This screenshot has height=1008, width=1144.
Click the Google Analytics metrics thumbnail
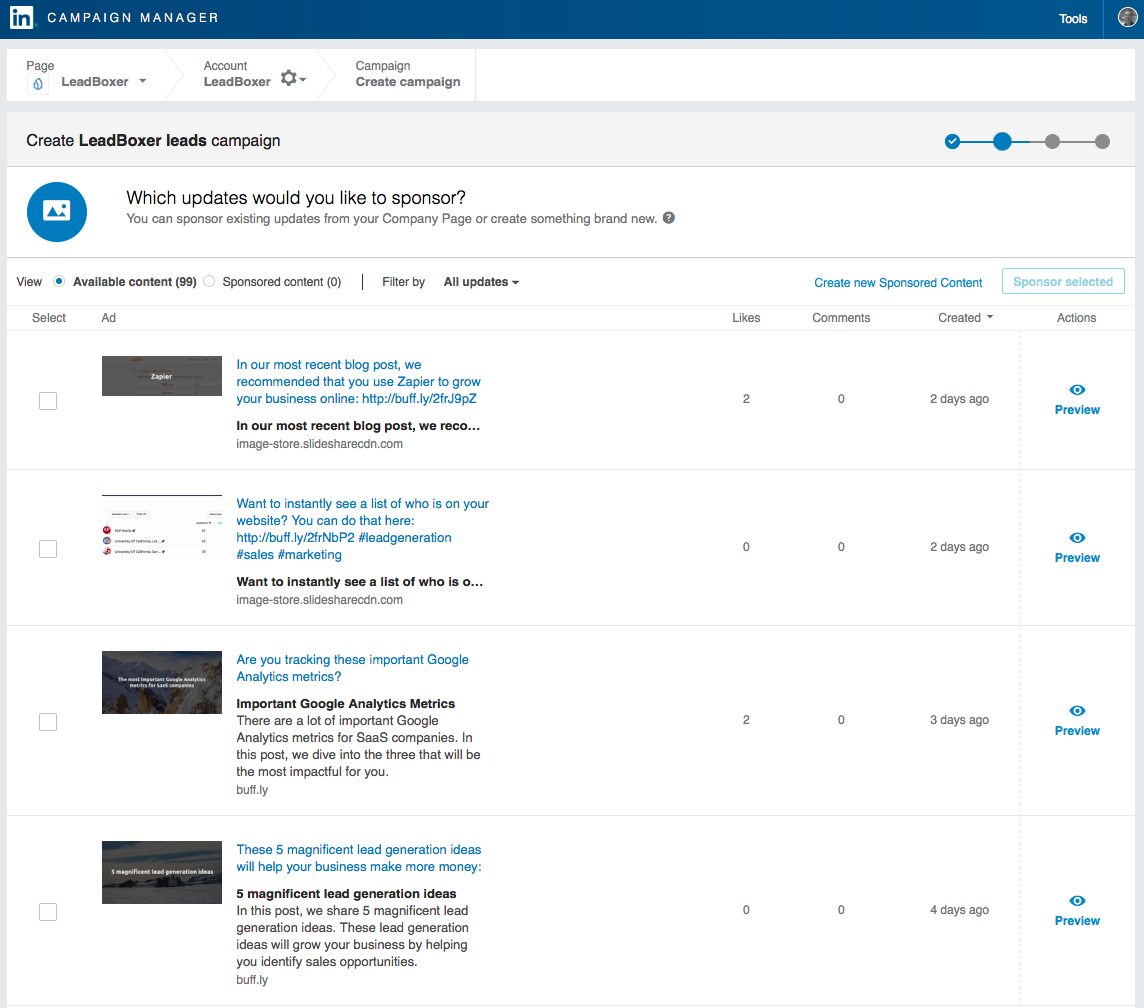point(162,683)
